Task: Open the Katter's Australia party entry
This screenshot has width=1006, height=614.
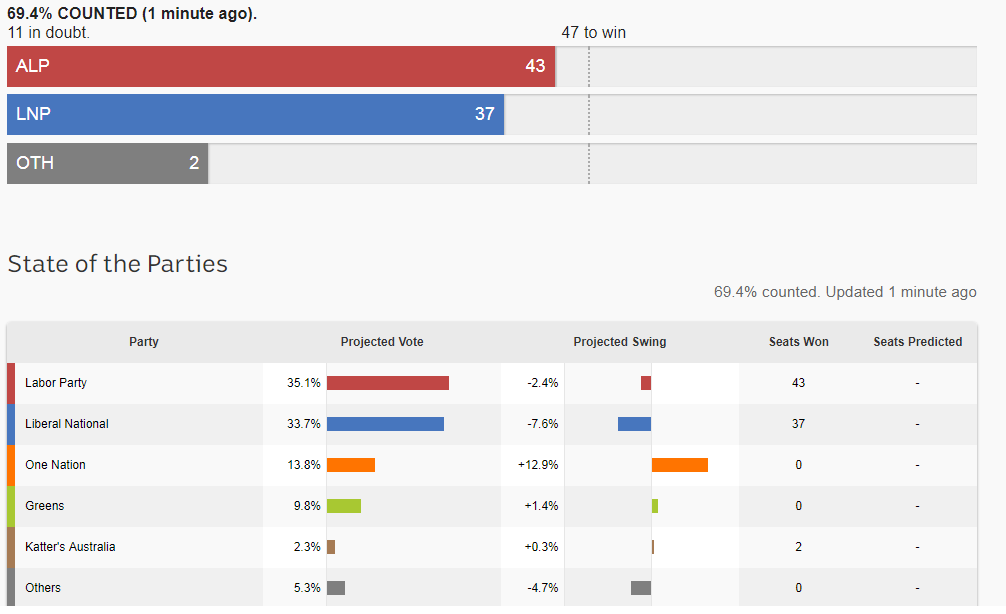Action: (x=70, y=547)
